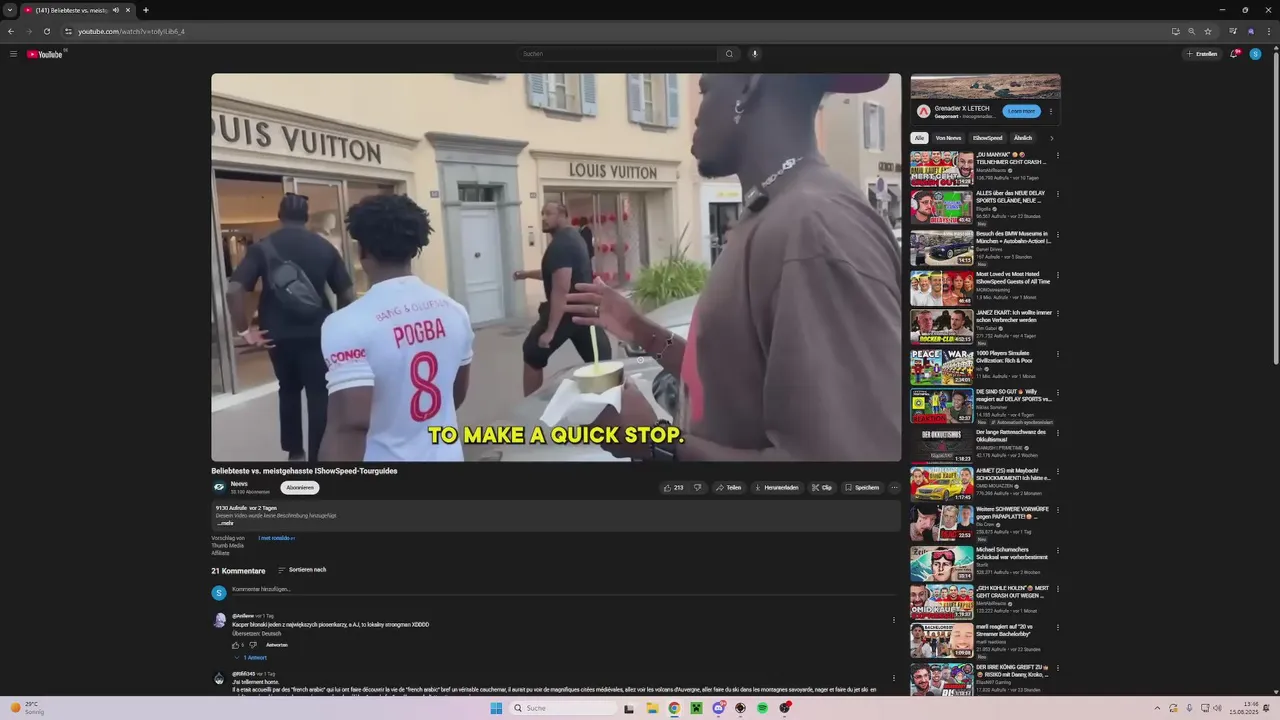Open options for the Grenadier X LETECH ad
The image size is (1280, 720).
[x=1051, y=111]
